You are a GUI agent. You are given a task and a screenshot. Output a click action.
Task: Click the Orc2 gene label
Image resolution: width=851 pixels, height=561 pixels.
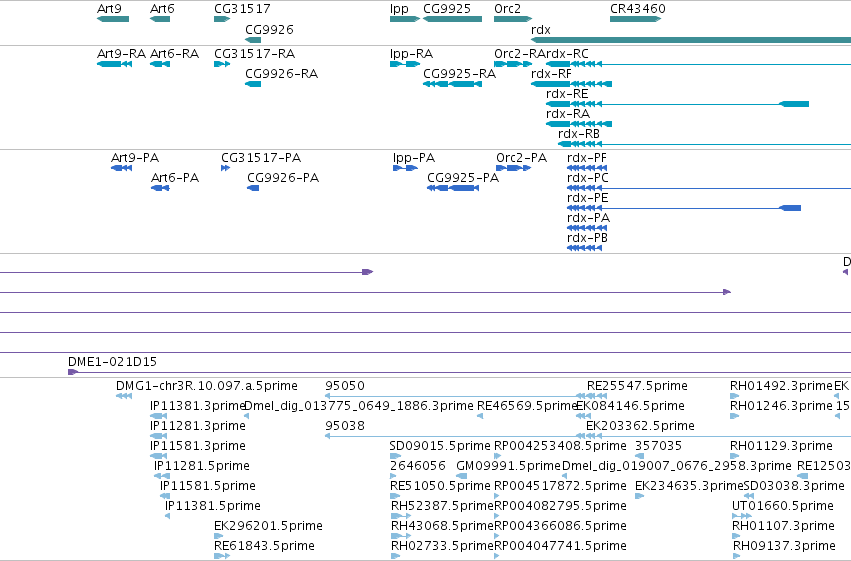coord(507,9)
